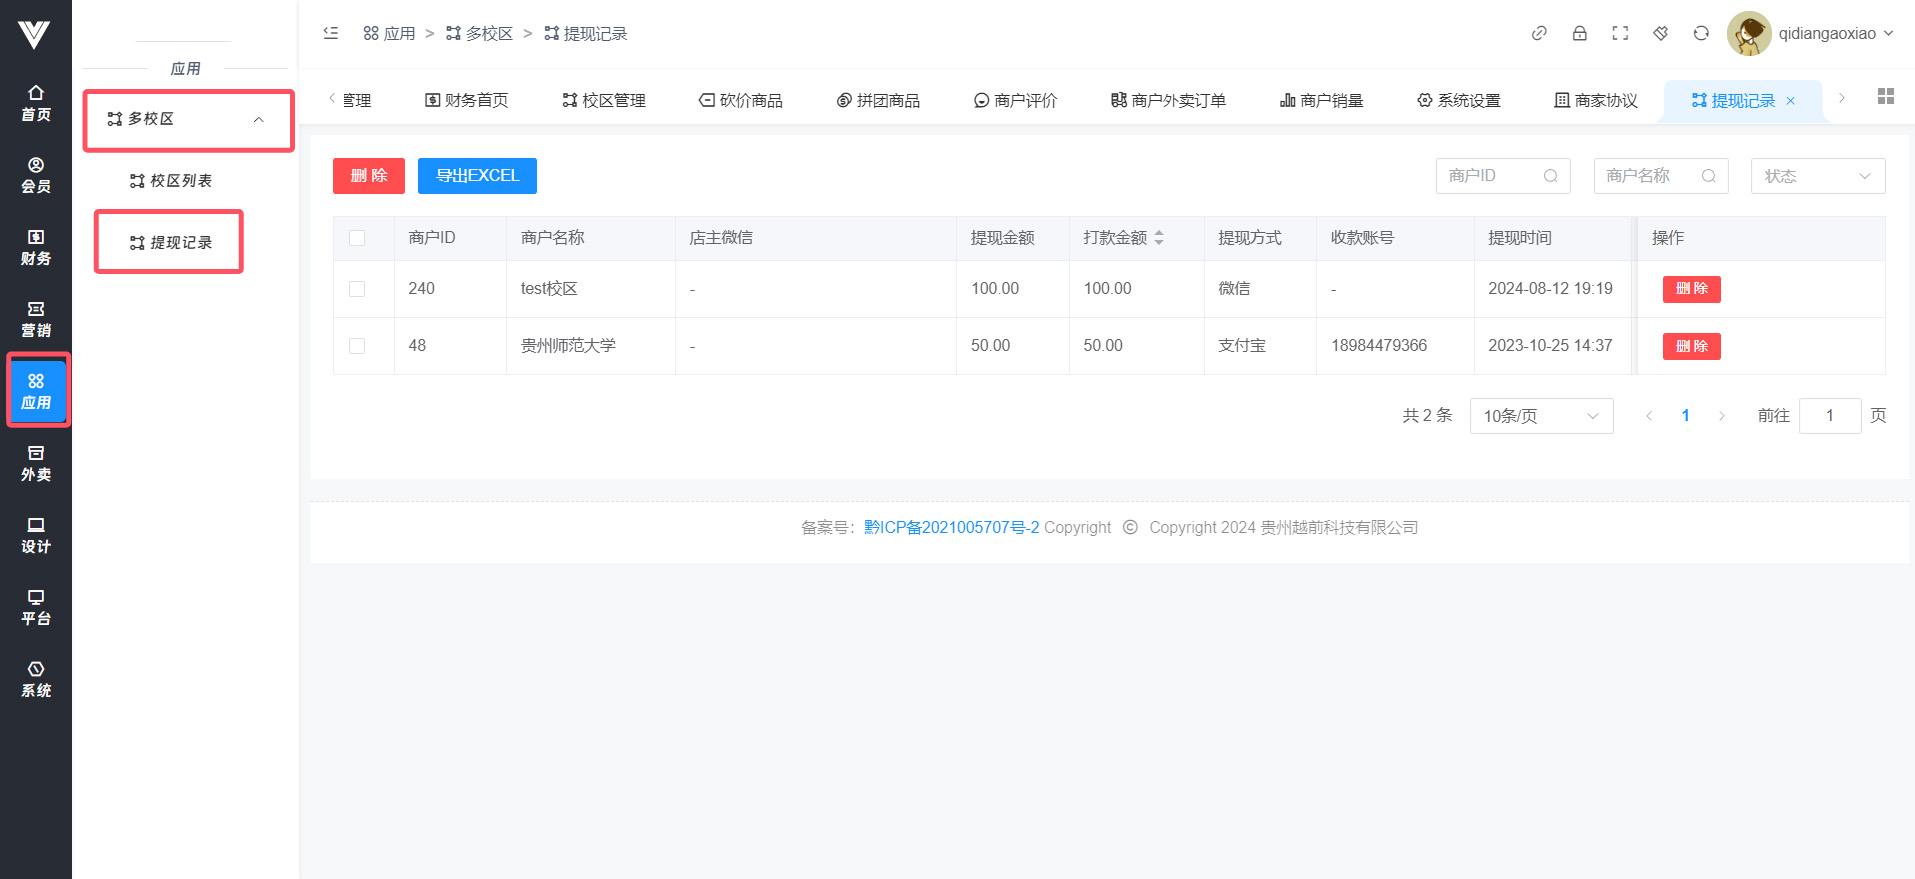Check the select-all checkbox in table header
The width and height of the screenshot is (1915, 879).
[x=357, y=238]
